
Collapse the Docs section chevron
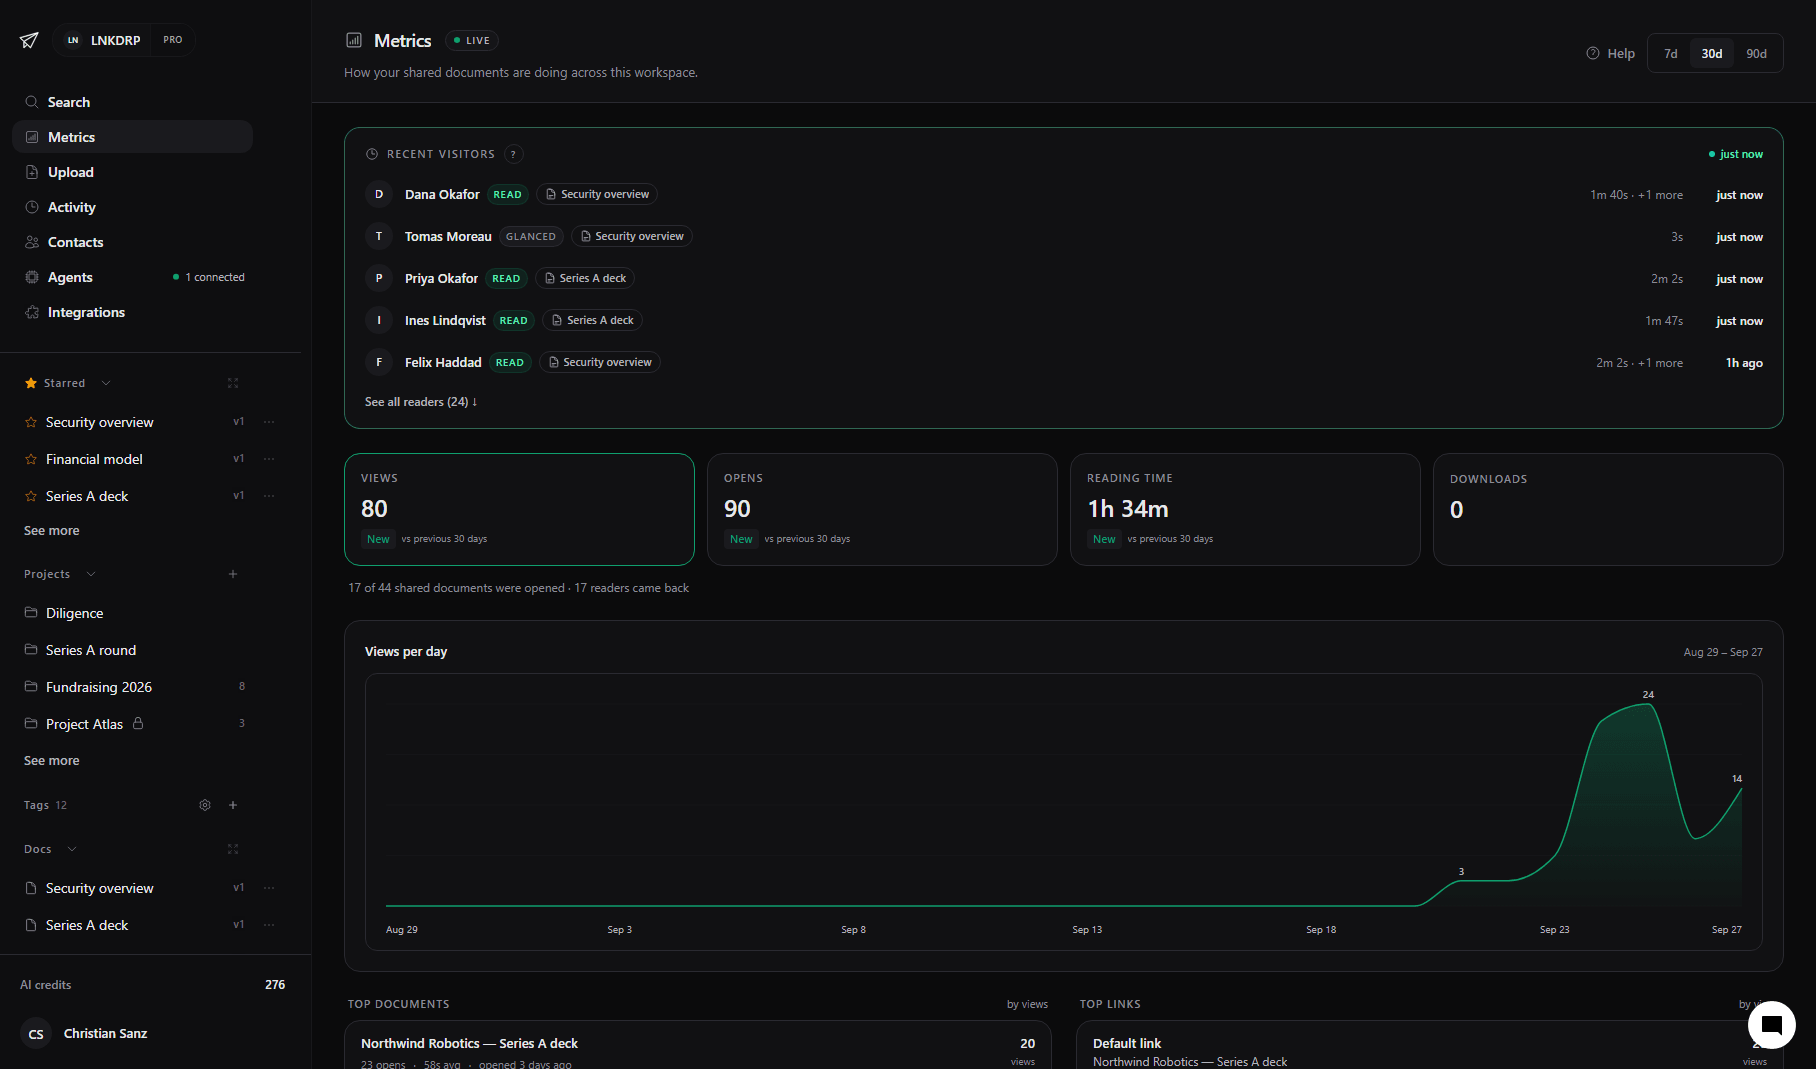point(72,849)
